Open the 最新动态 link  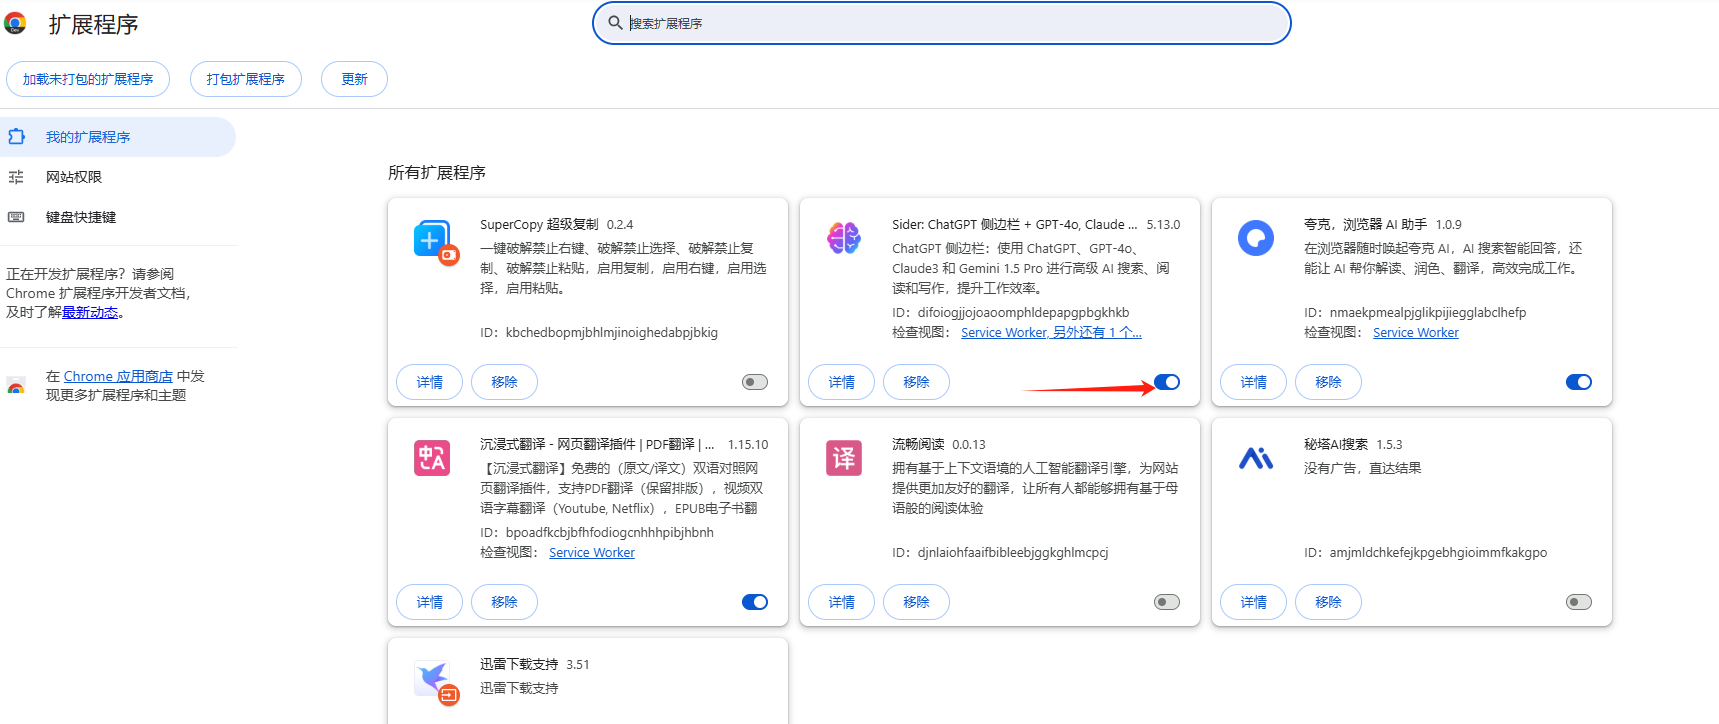[90, 312]
